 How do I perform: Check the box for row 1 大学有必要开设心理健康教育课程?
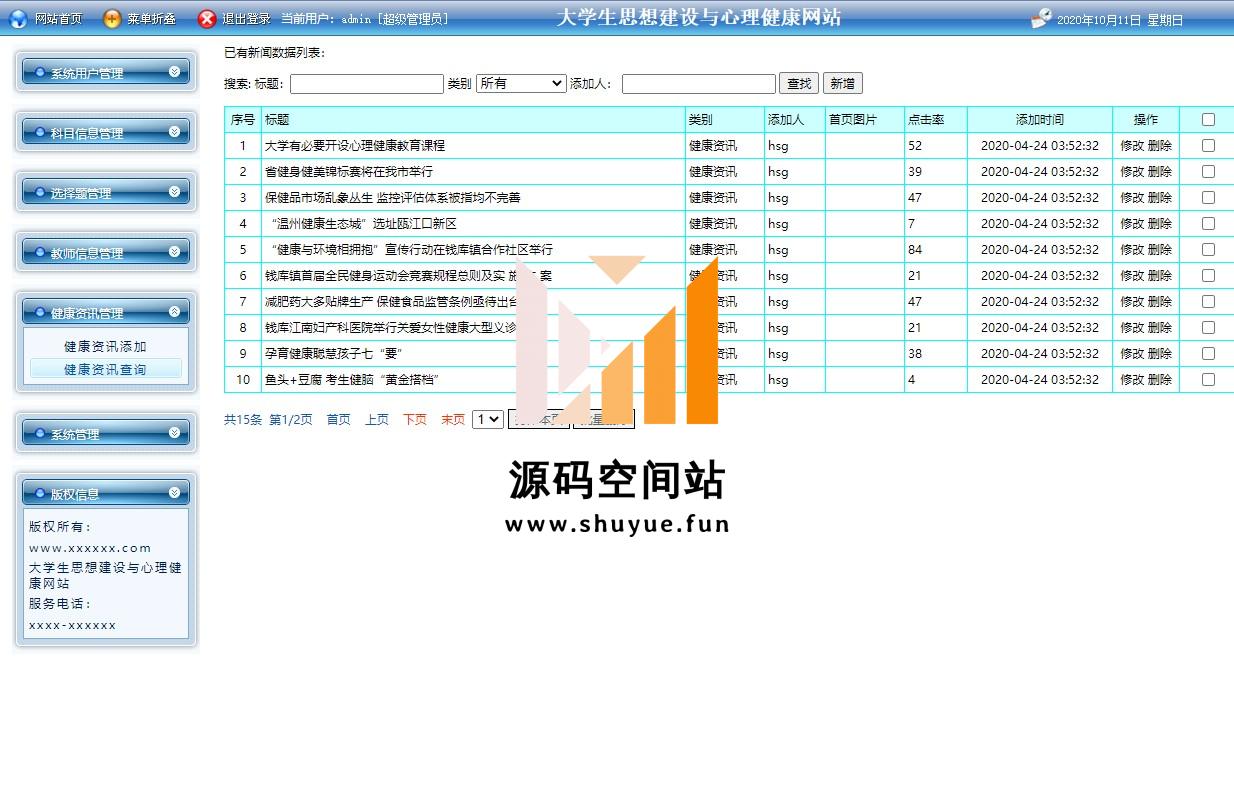pyautogui.click(x=1208, y=145)
